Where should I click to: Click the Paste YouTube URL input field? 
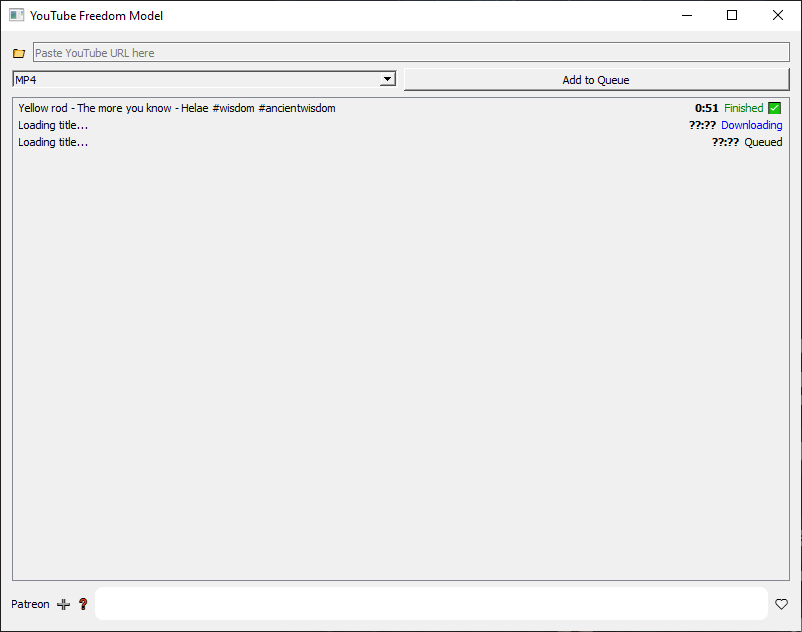(411, 53)
